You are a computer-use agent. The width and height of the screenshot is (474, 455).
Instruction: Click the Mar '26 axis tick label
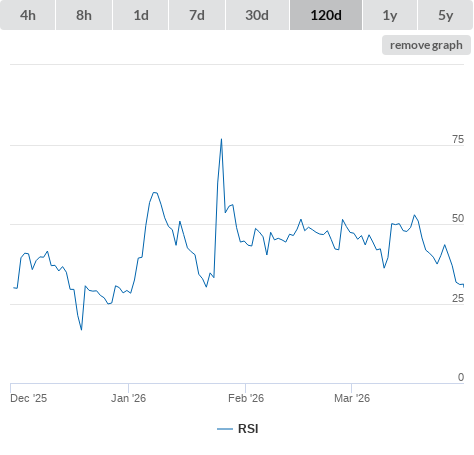point(352,398)
